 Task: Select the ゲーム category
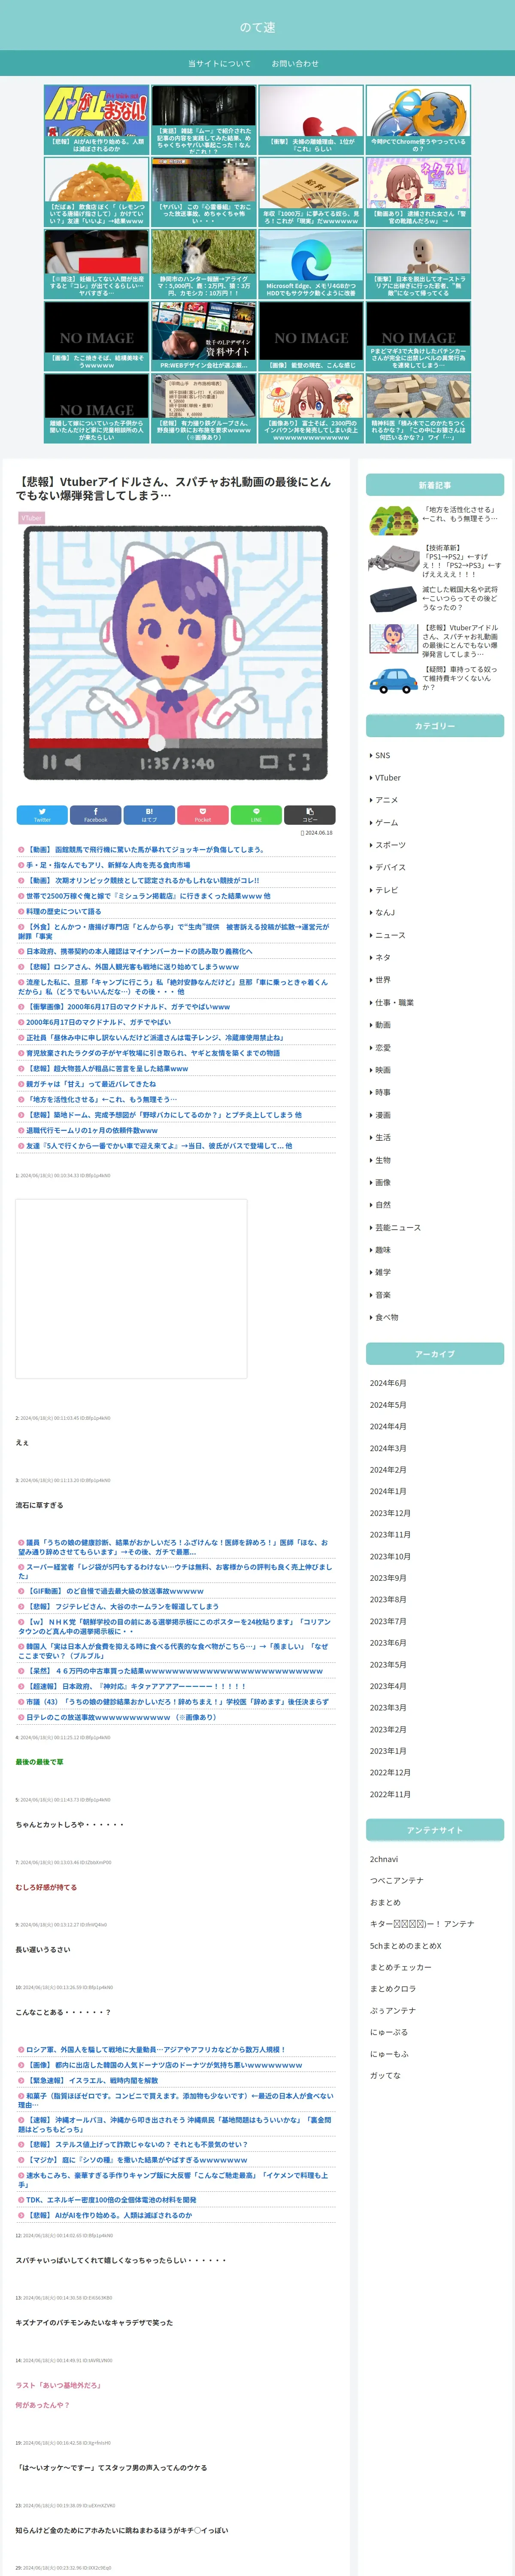pyautogui.click(x=385, y=823)
